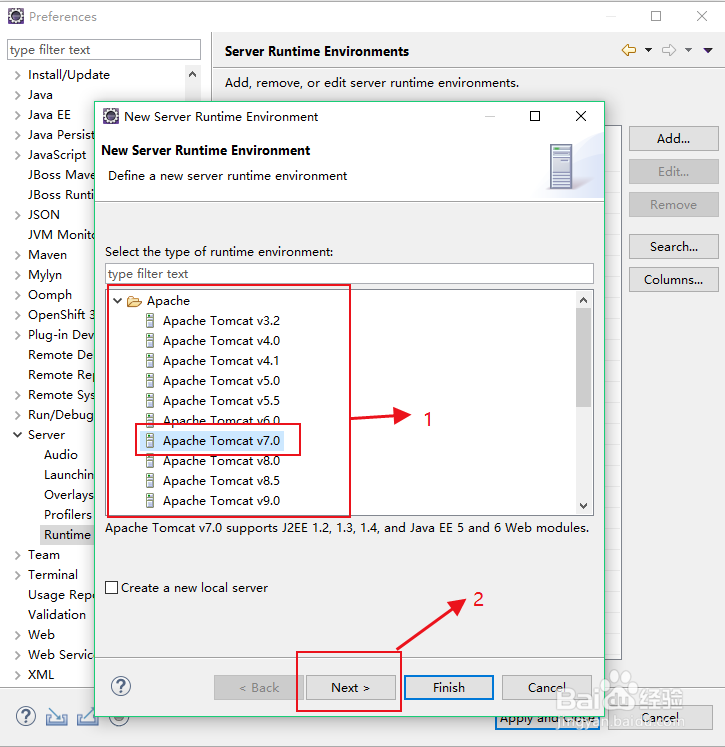Screen dimensions: 725x747
Task: Click the Back navigation yellow arrow icon
Action: (629, 50)
